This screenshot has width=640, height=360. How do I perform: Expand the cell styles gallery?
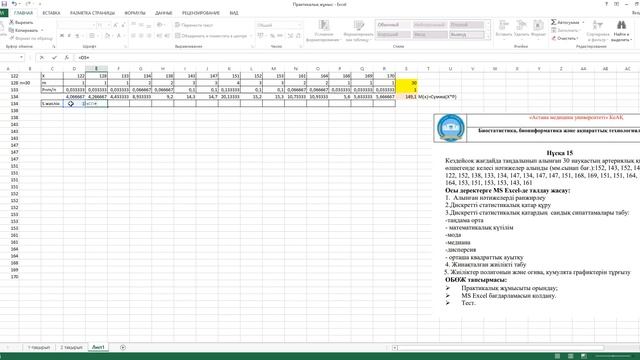(x=488, y=37)
